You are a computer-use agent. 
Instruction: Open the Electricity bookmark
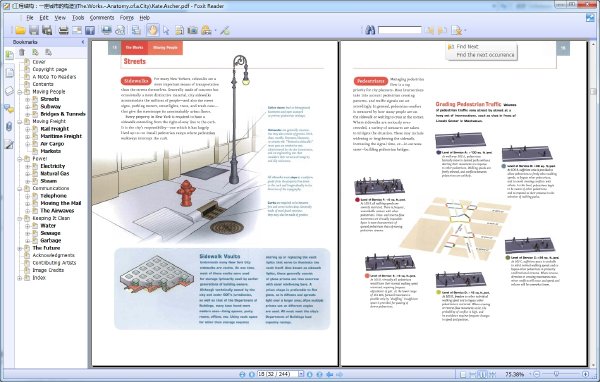(53, 166)
